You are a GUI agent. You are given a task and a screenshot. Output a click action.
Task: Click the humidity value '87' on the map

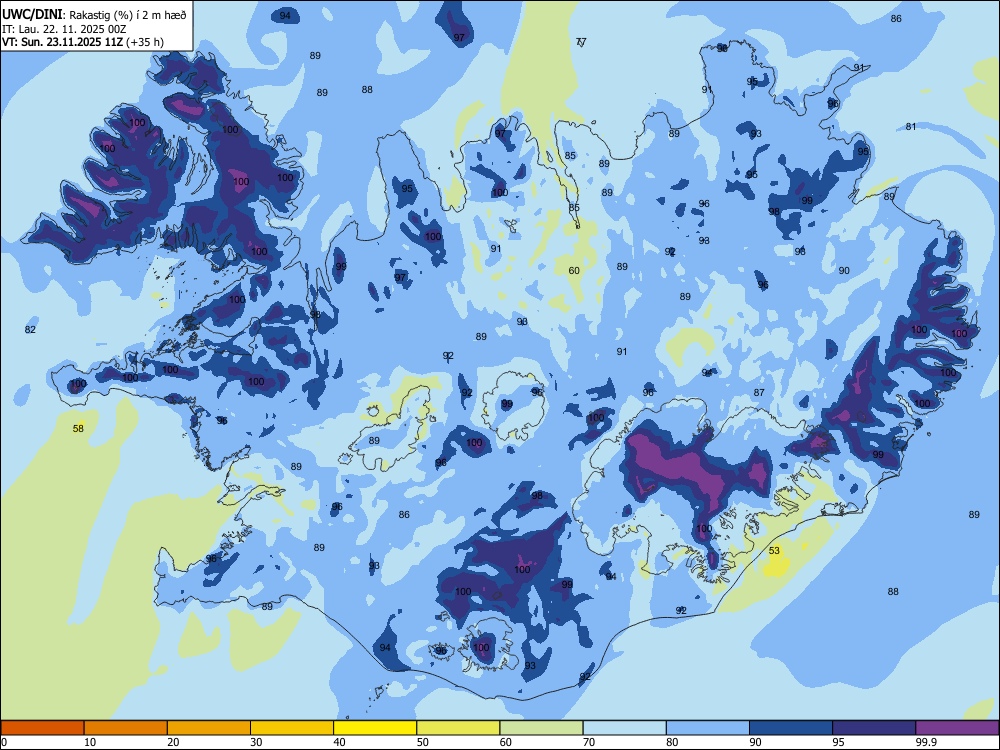[759, 392]
